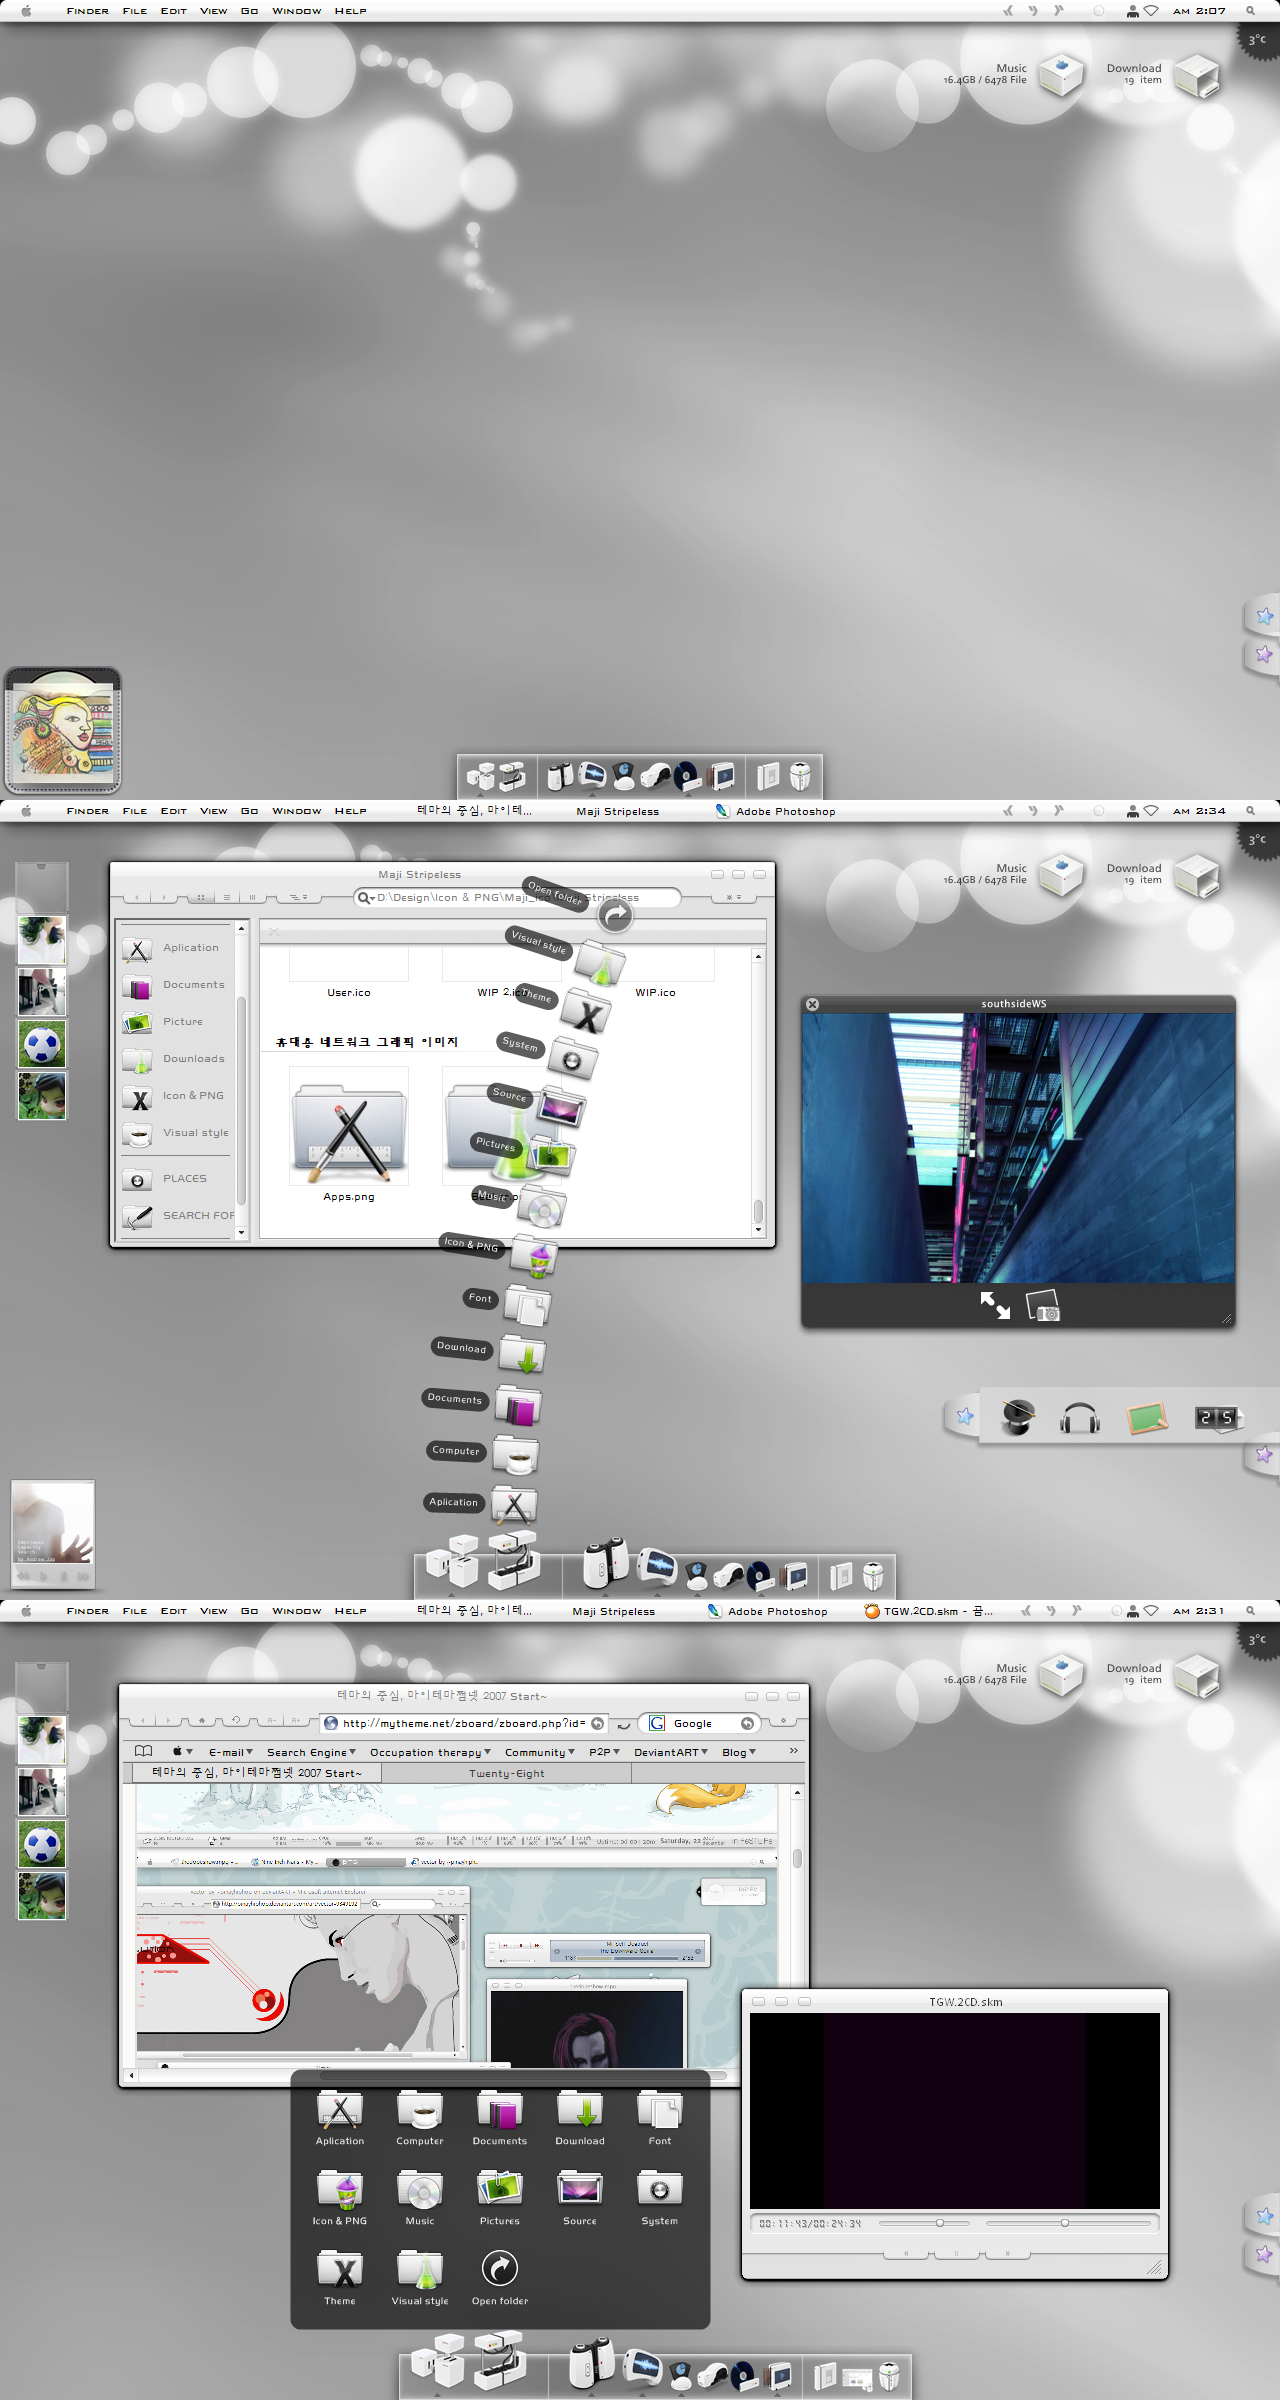The width and height of the screenshot is (1280, 2400).
Task: Open the Search Engine bookmark dropdown
Action: 311,1752
